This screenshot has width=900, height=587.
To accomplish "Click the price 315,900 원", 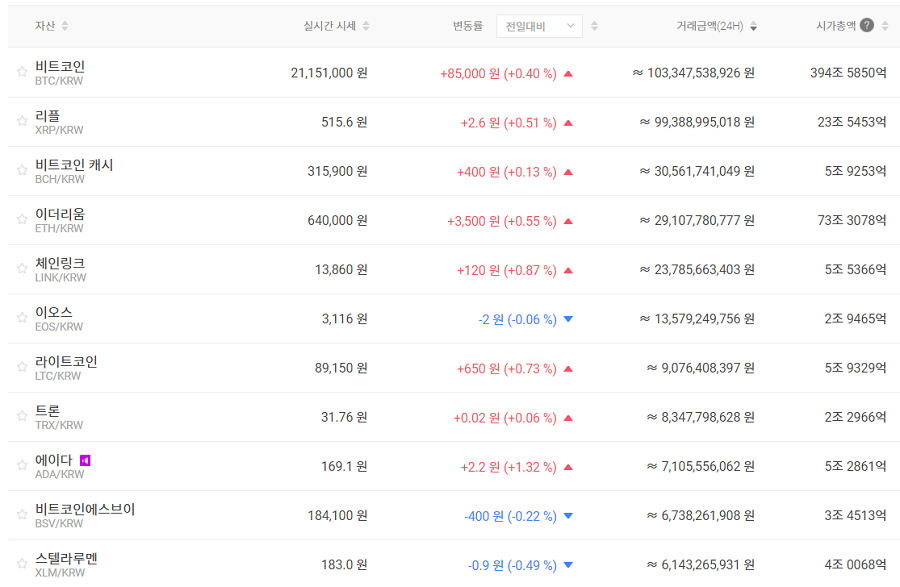I will click(x=338, y=172).
